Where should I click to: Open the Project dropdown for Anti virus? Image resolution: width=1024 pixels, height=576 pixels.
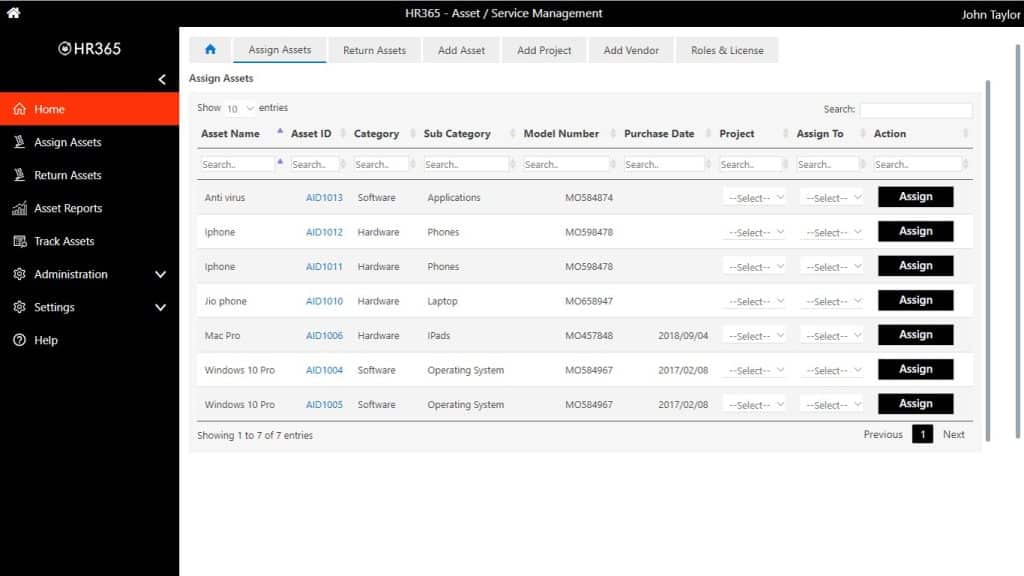click(755, 197)
